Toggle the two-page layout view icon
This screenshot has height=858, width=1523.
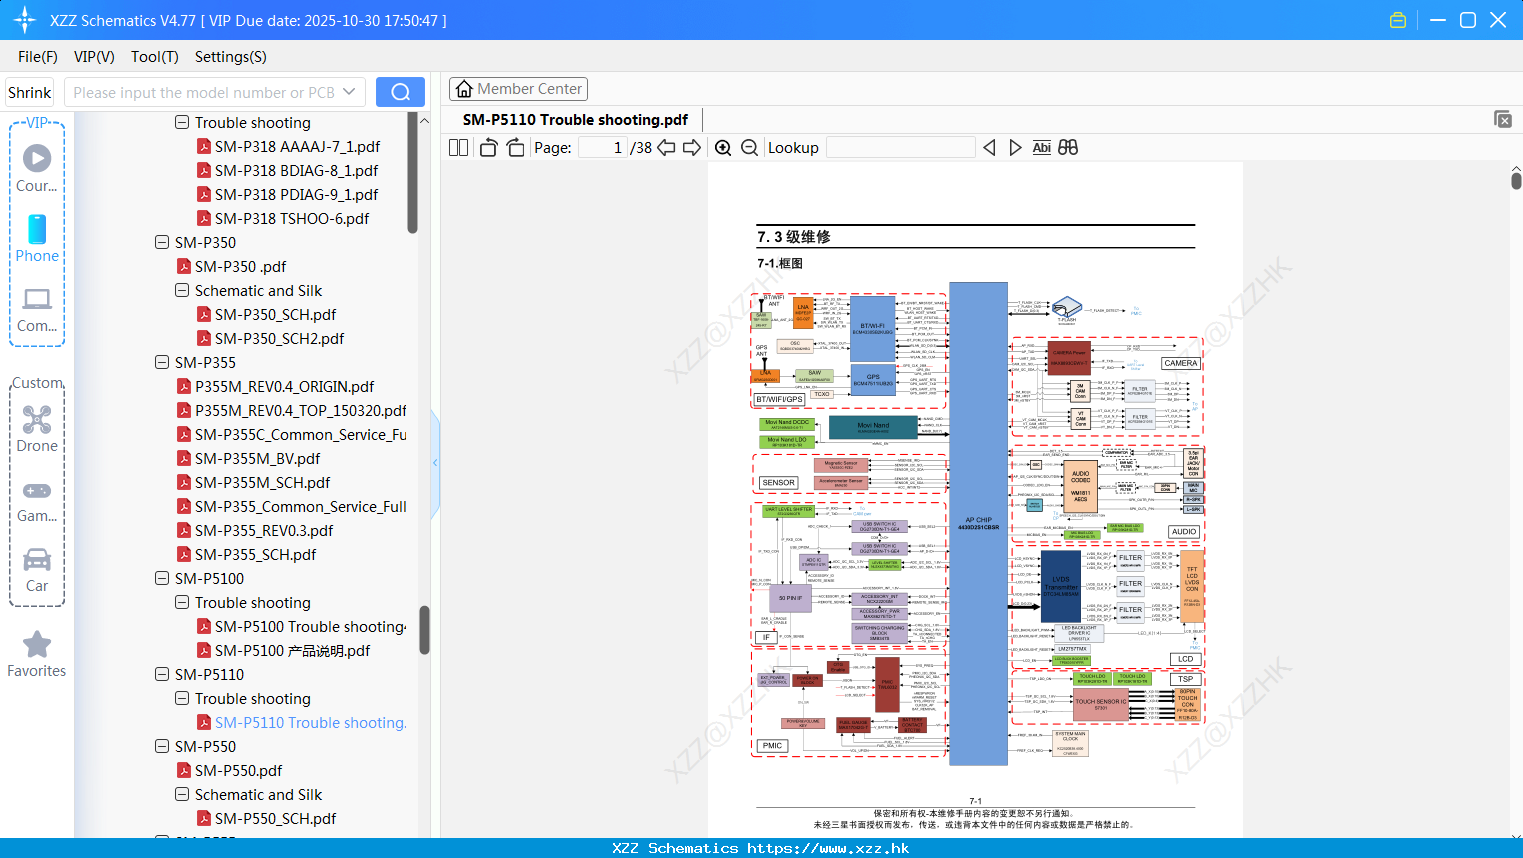458,148
